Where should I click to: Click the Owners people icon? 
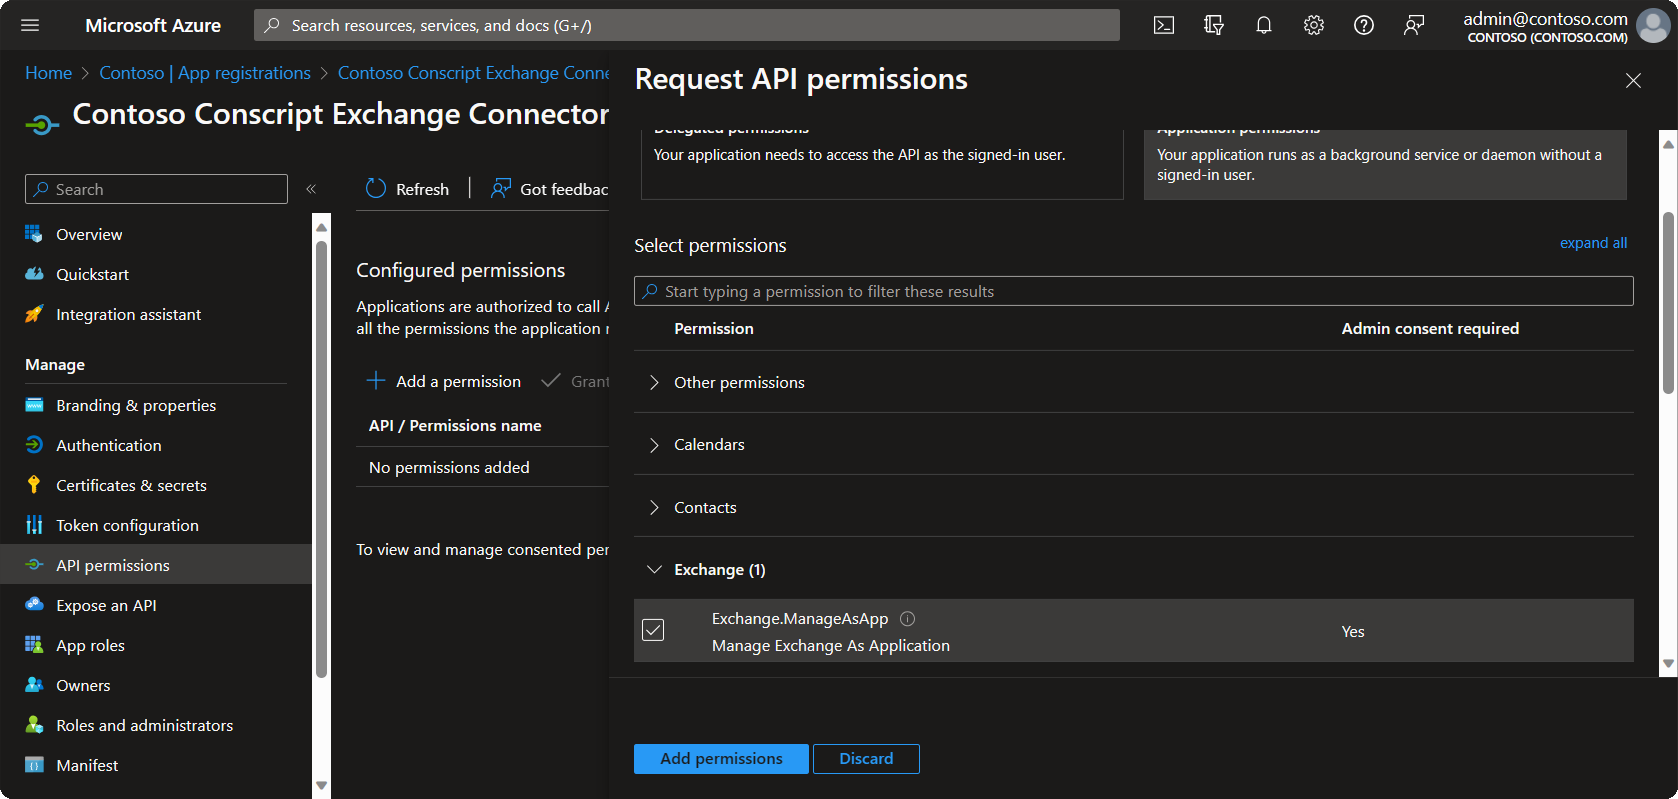pos(34,685)
